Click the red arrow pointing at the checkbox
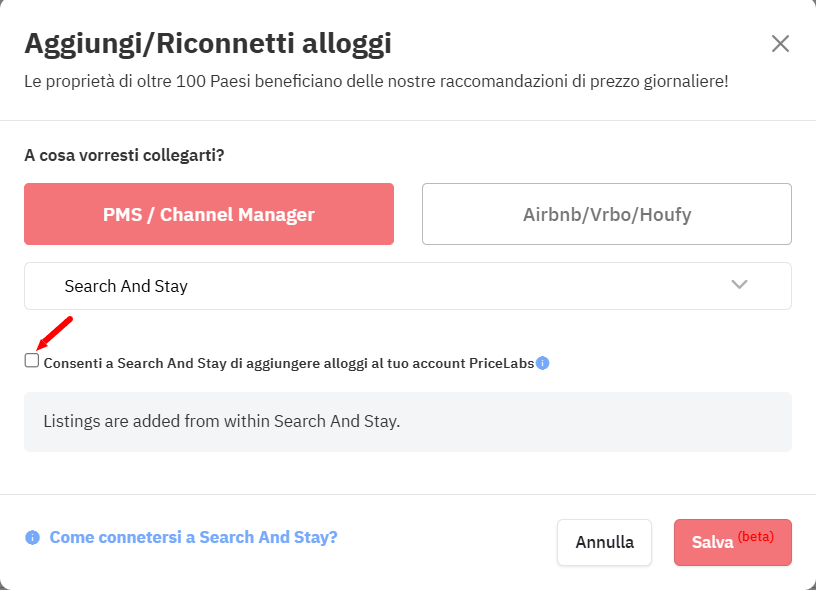Screen dimensions: 816x590 point(55,333)
